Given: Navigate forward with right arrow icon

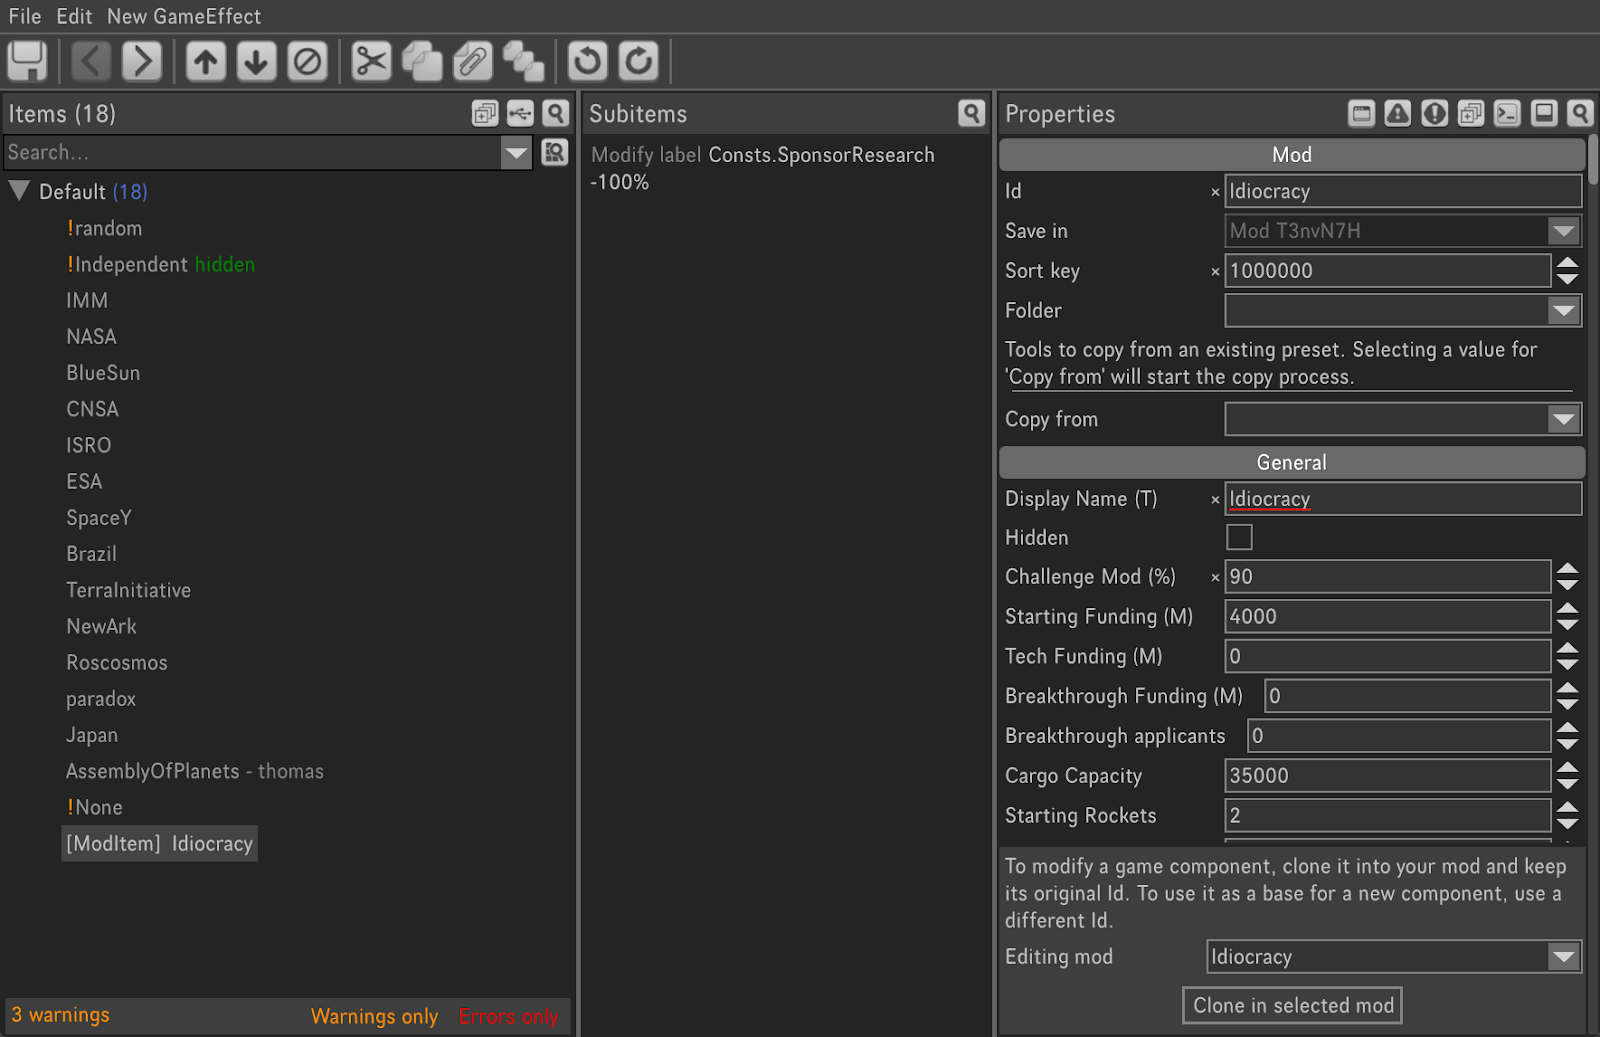Looking at the screenshot, I should tap(142, 62).
